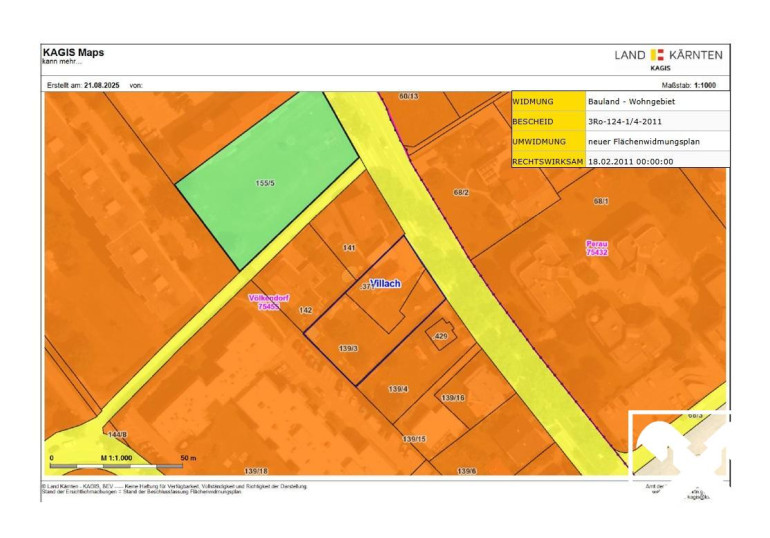Screen dimensions: 770x538
Task: Click the RECHTSWIRKSAM date value 18.02.2011
Action: coord(631,161)
